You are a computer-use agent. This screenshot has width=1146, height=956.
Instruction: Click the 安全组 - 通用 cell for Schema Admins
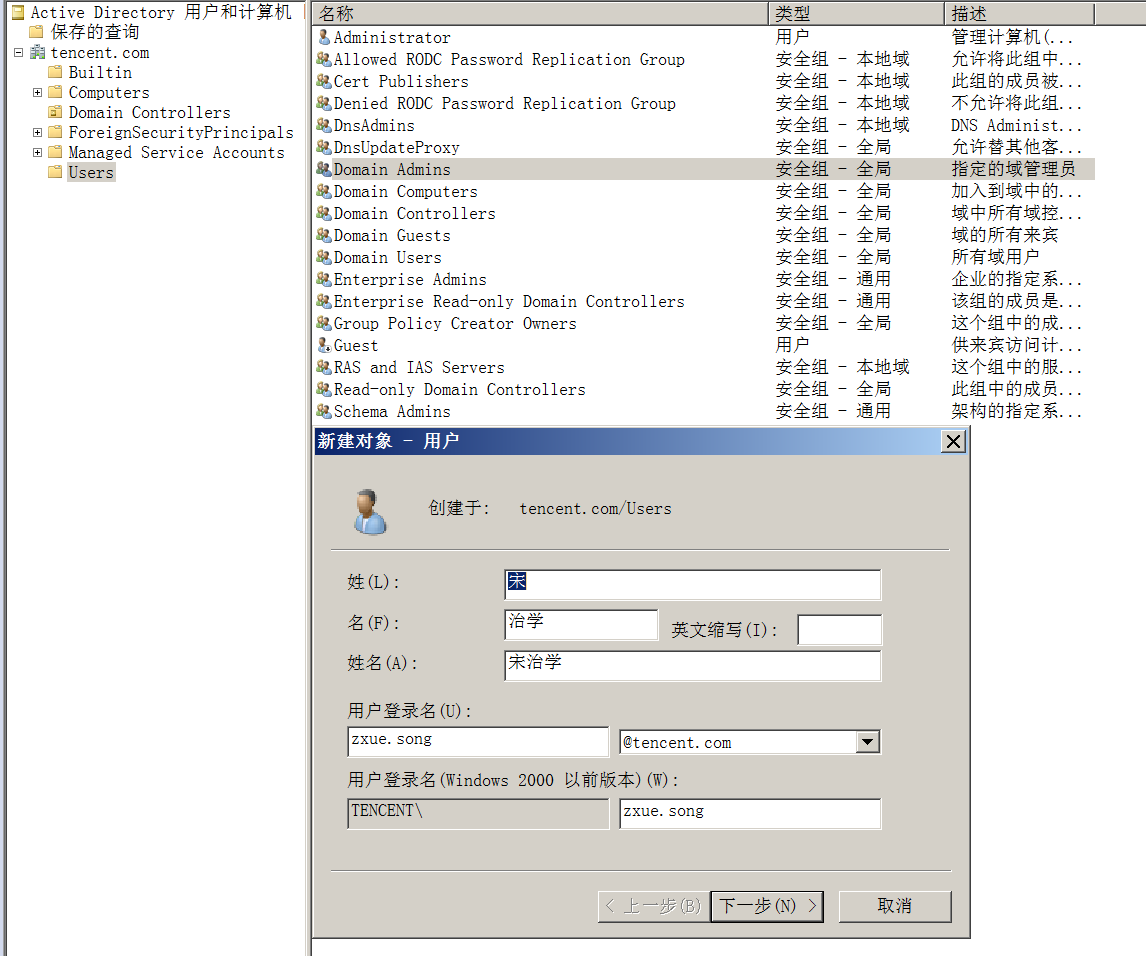(x=833, y=411)
